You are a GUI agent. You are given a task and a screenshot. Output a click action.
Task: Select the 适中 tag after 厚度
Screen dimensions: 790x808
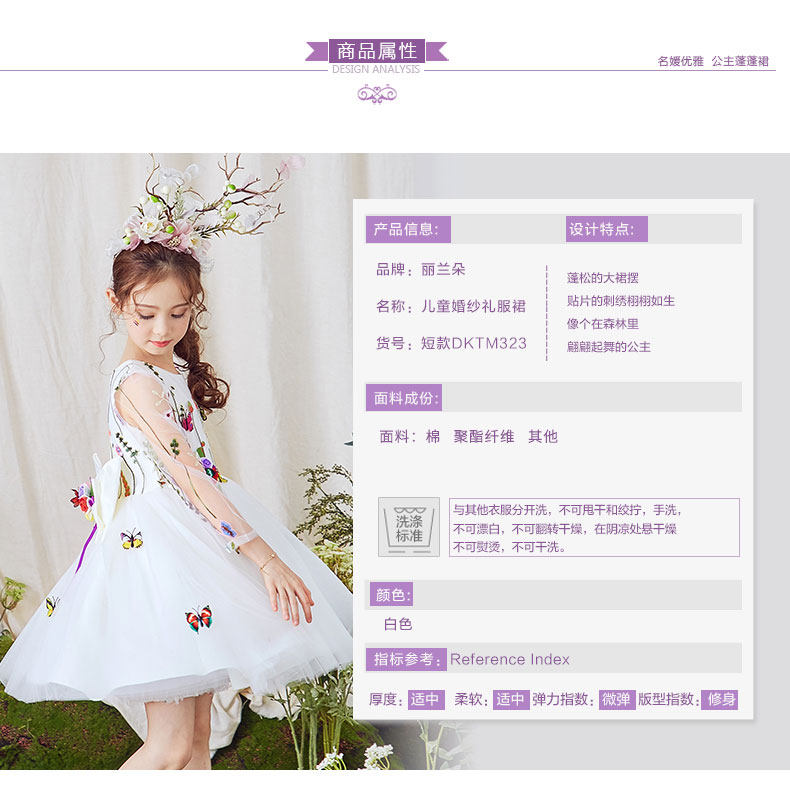[x=426, y=699]
